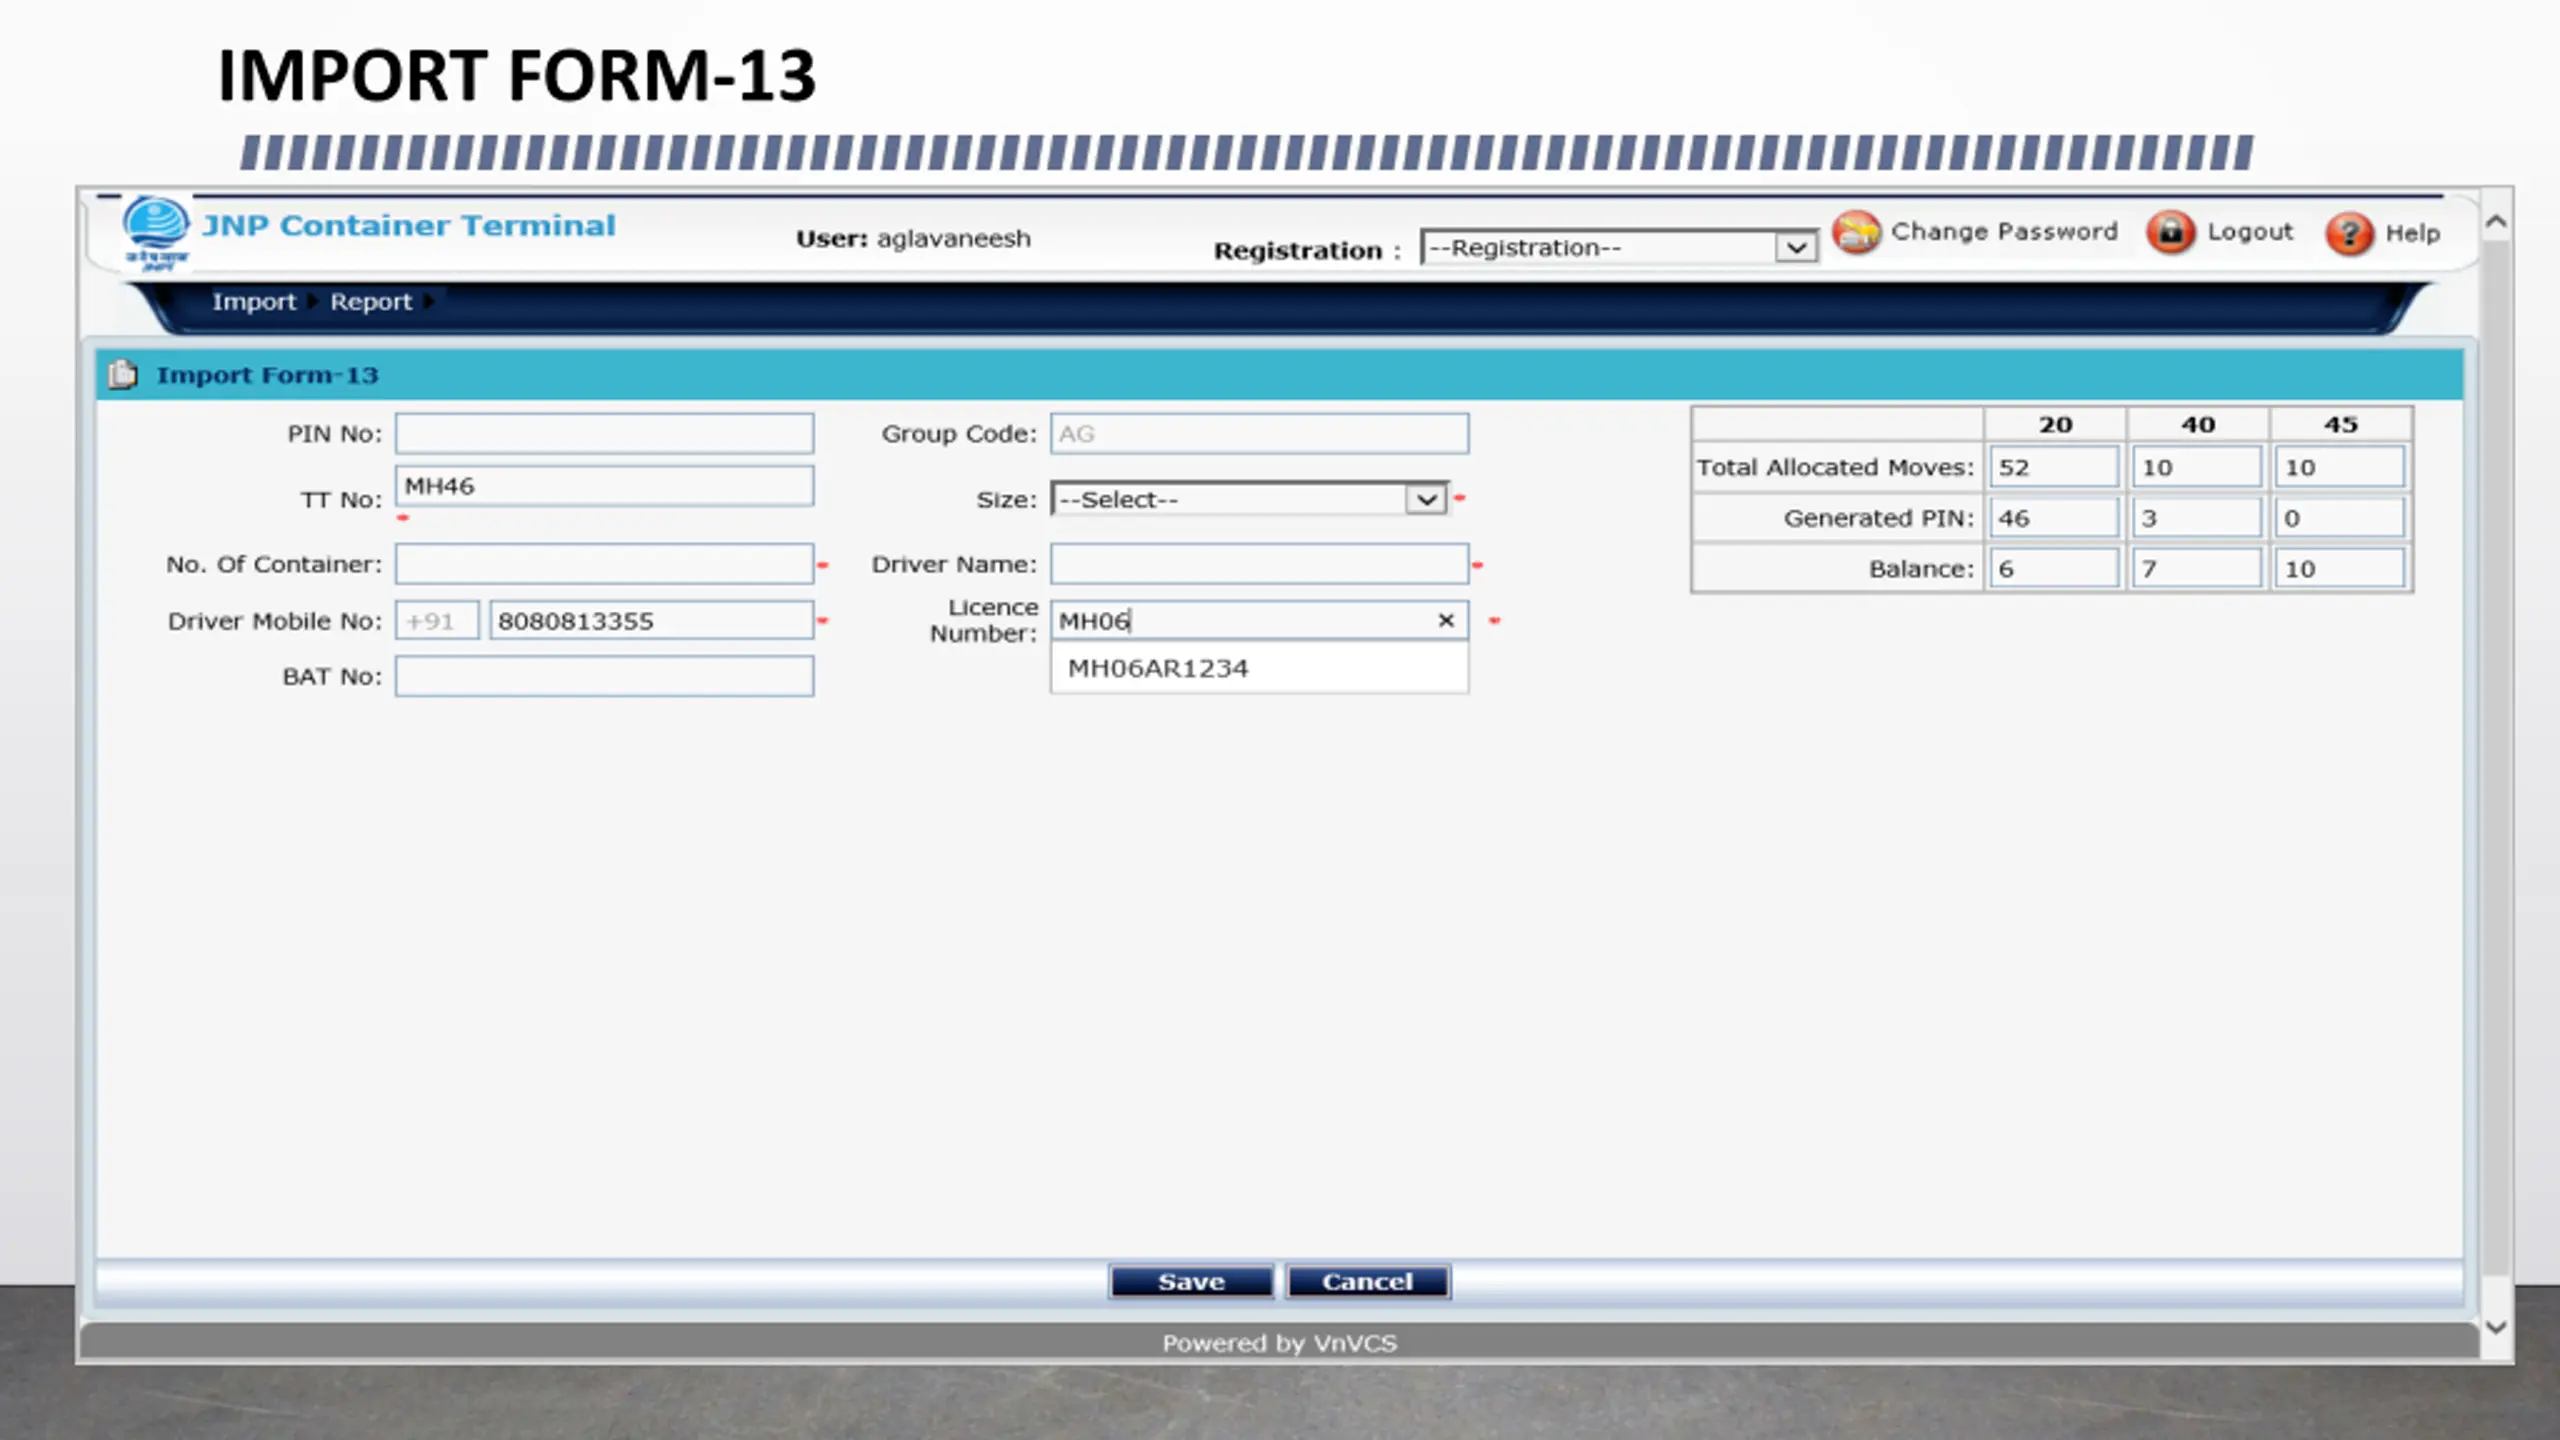Click the TT No field containing MH46
Screen dimensions: 2560x1440
(x=604, y=486)
